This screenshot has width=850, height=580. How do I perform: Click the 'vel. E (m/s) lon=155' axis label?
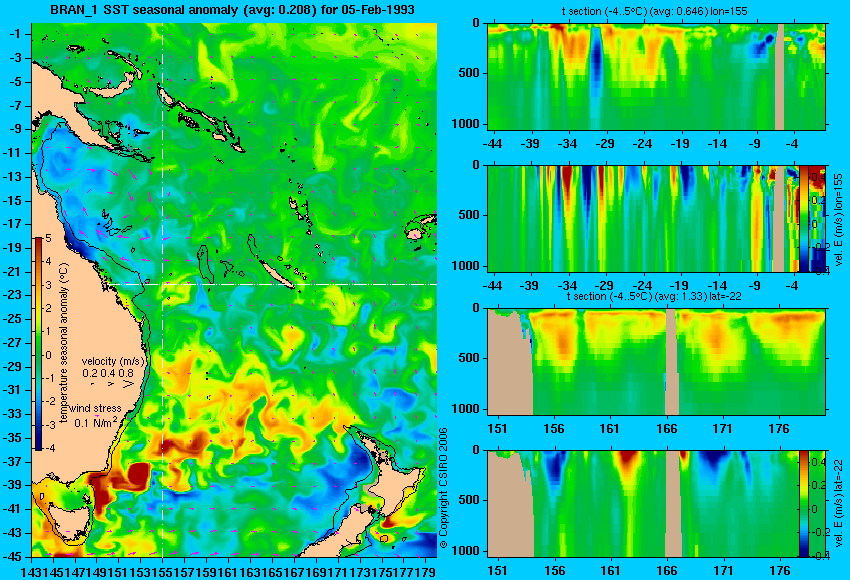click(838, 219)
